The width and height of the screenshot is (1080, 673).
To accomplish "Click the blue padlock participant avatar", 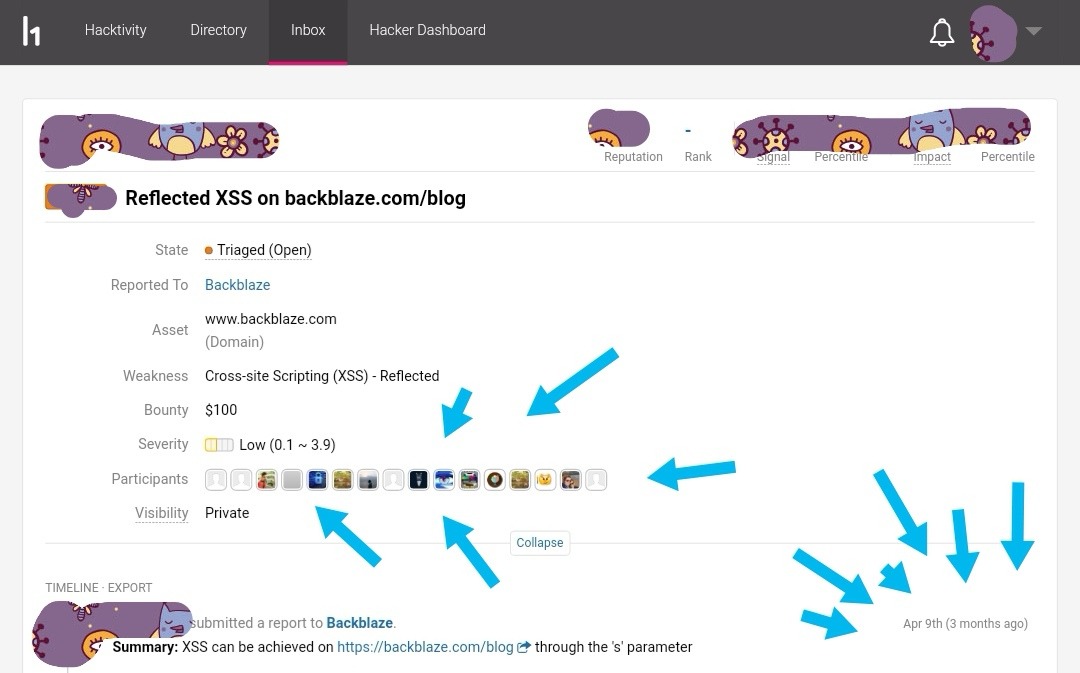I will point(317,480).
